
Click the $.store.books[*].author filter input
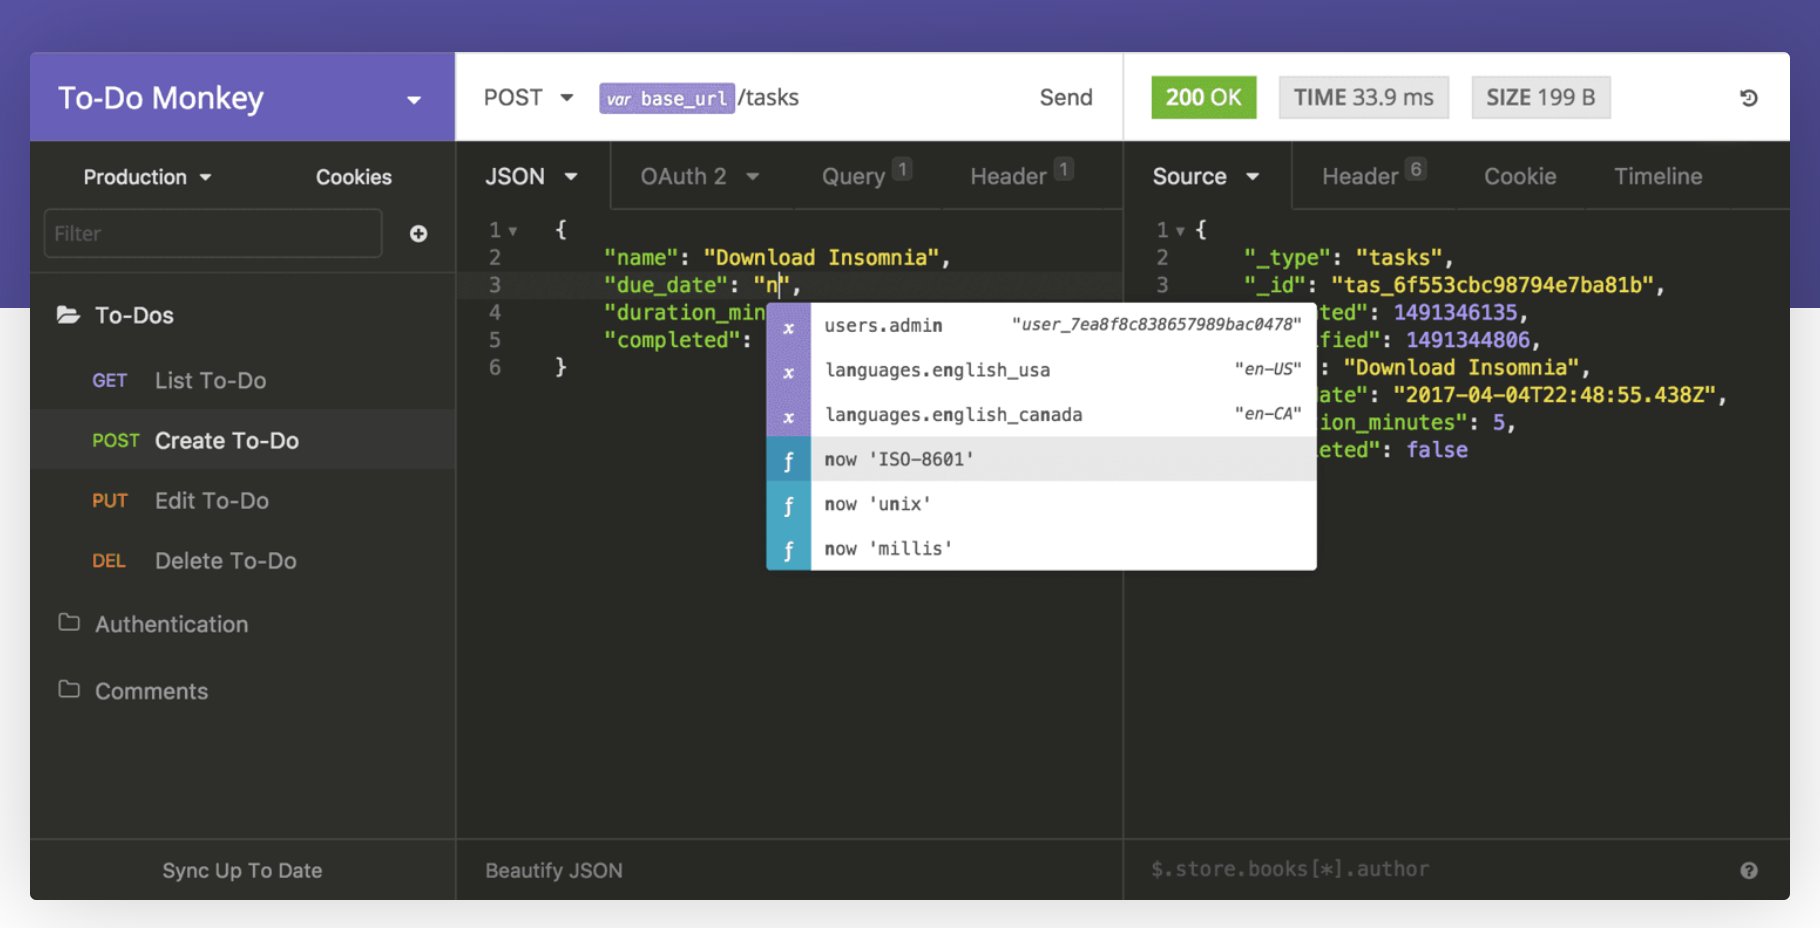pos(1290,869)
